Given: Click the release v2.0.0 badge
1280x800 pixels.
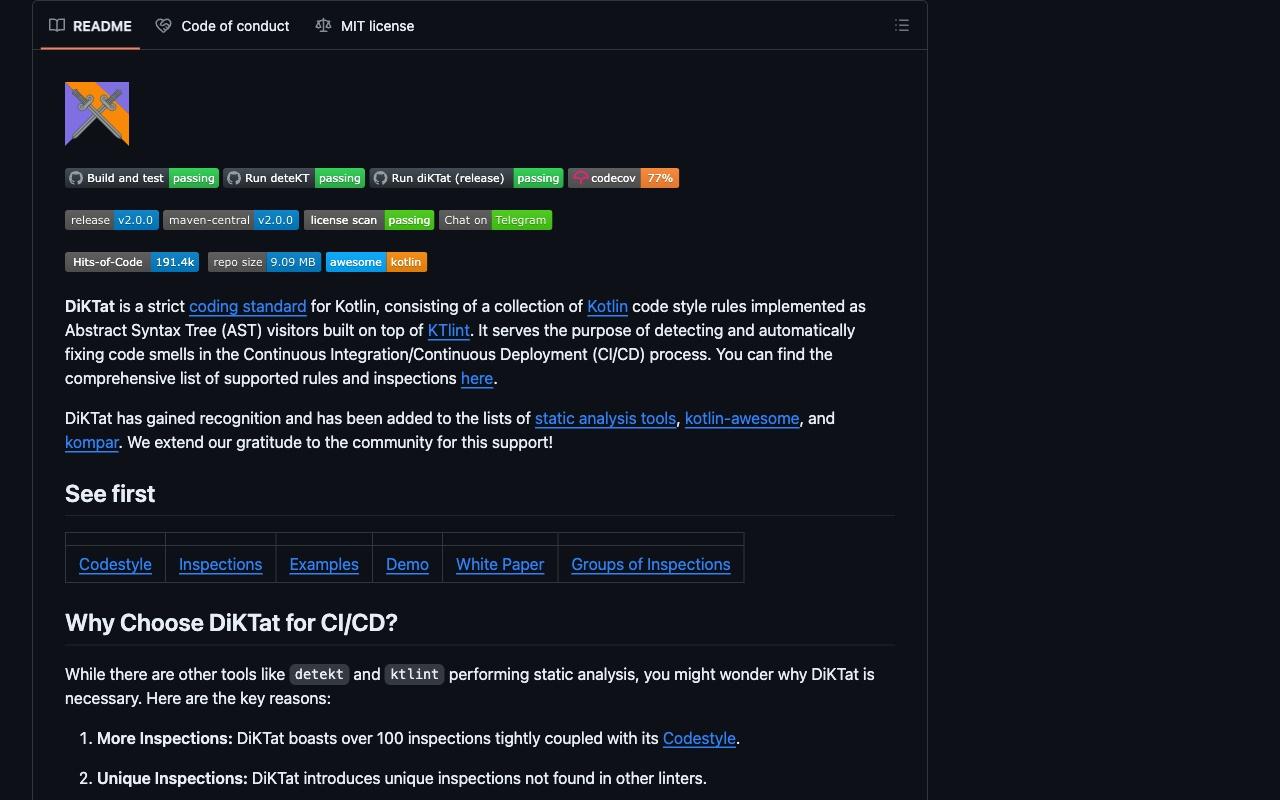Looking at the screenshot, I should coord(112,220).
